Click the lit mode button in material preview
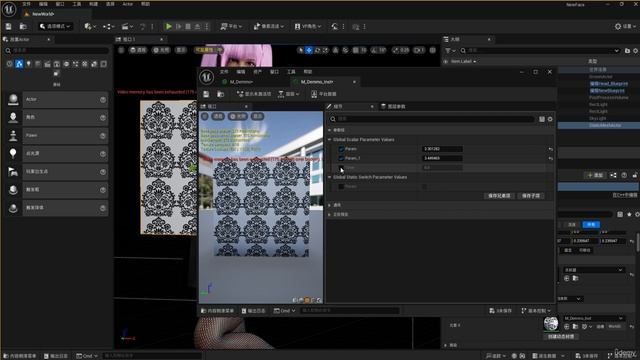Image resolution: width=640 pixels, height=360 pixels. tap(238, 117)
